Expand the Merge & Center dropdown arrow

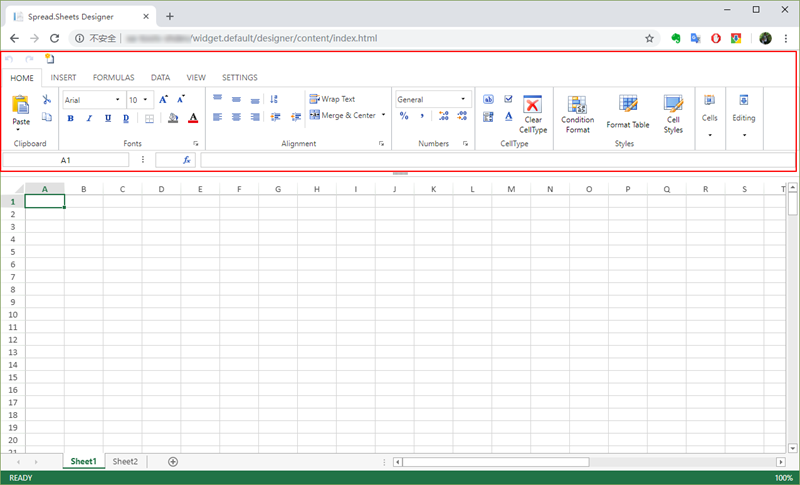tap(383, 115)
